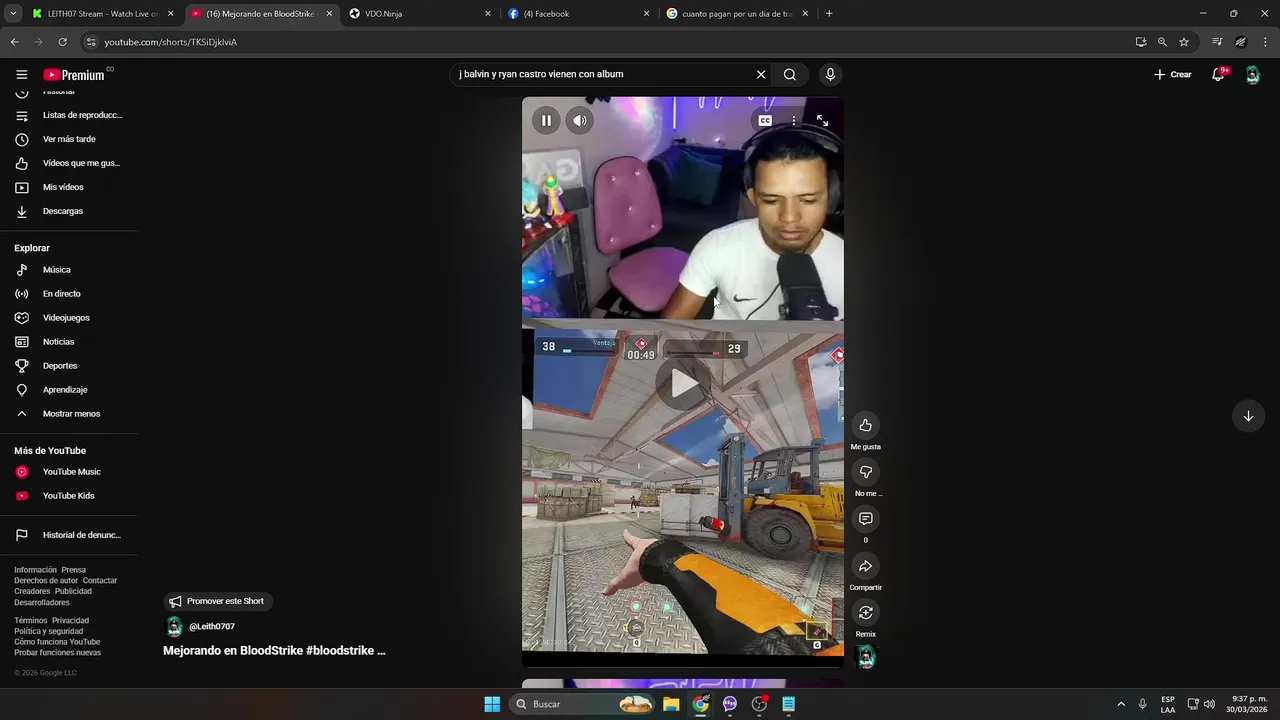Click the Privacidad footer link
This screenshot has width=1280, height=720.
click(x=70, y=621)
